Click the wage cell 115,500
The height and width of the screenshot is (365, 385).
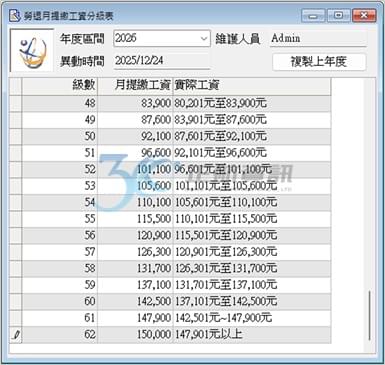click(135, 219)
